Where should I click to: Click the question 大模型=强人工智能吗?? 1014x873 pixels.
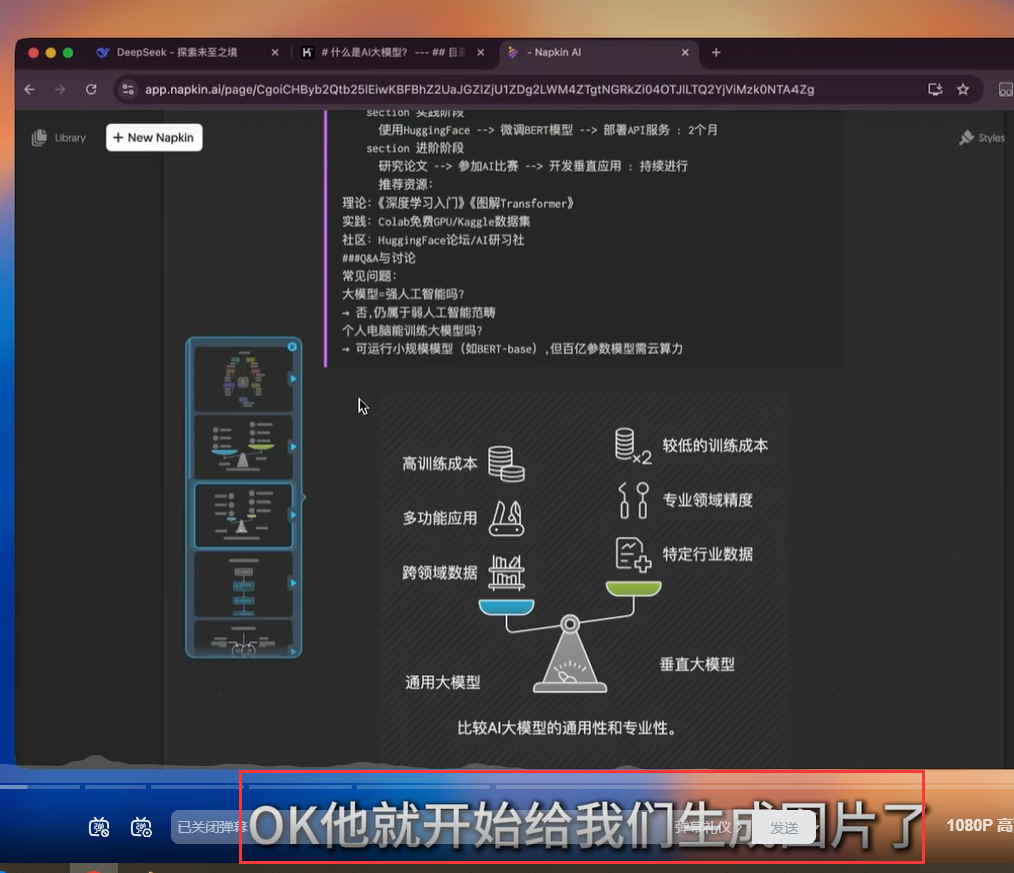(403, 294)
